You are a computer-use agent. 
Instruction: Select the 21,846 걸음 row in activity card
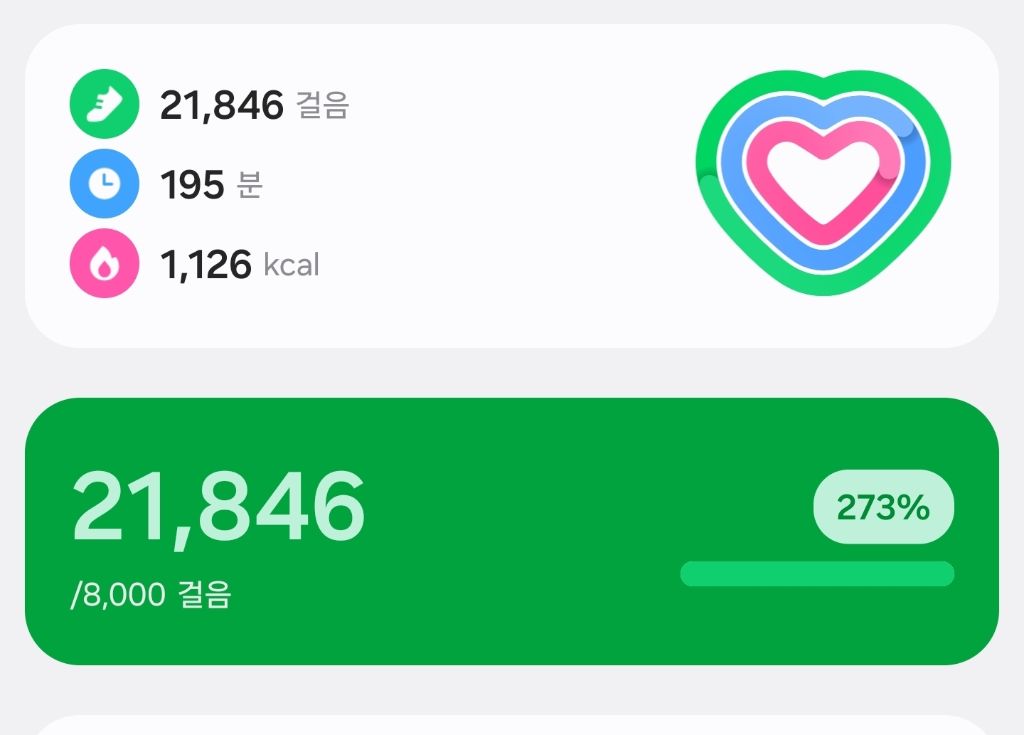(222, 105)
